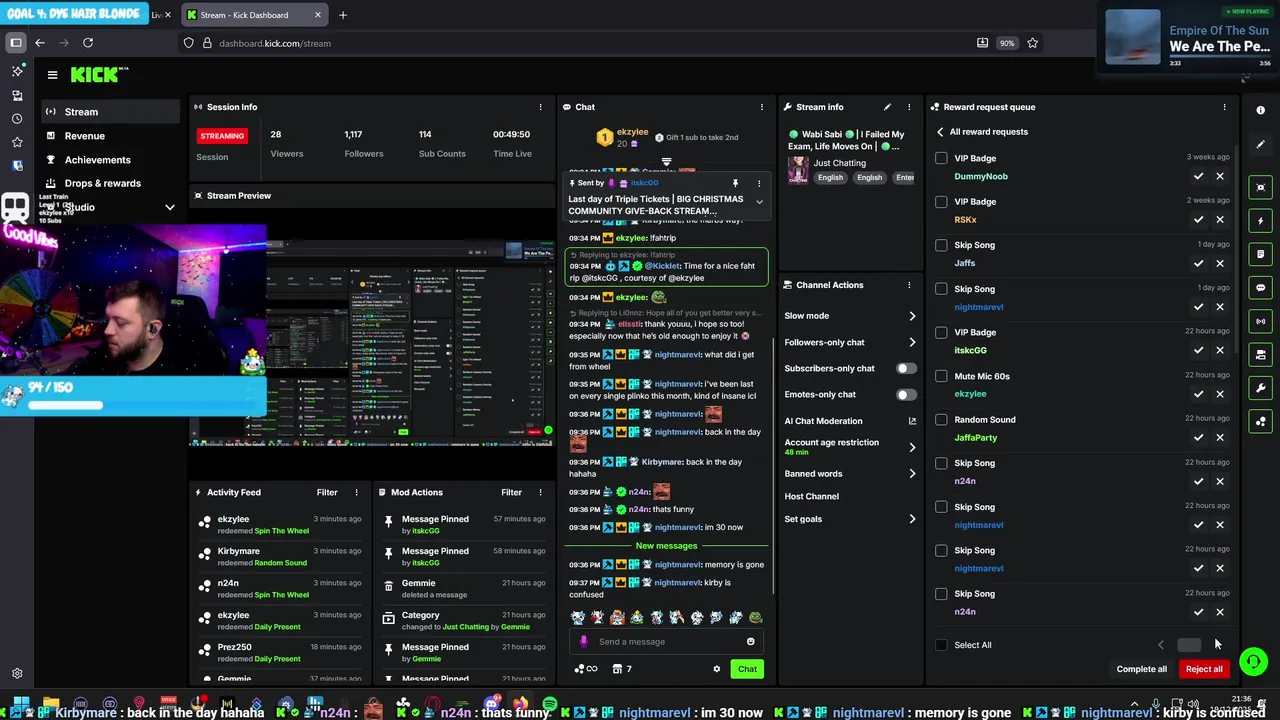Open the Kick hamburger menu

click(52, 74)
